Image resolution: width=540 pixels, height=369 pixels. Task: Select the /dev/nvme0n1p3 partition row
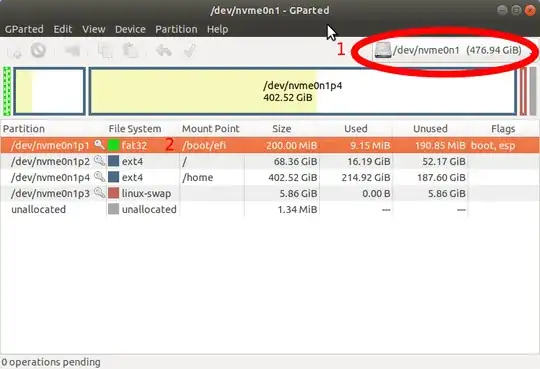coord(270,193)
